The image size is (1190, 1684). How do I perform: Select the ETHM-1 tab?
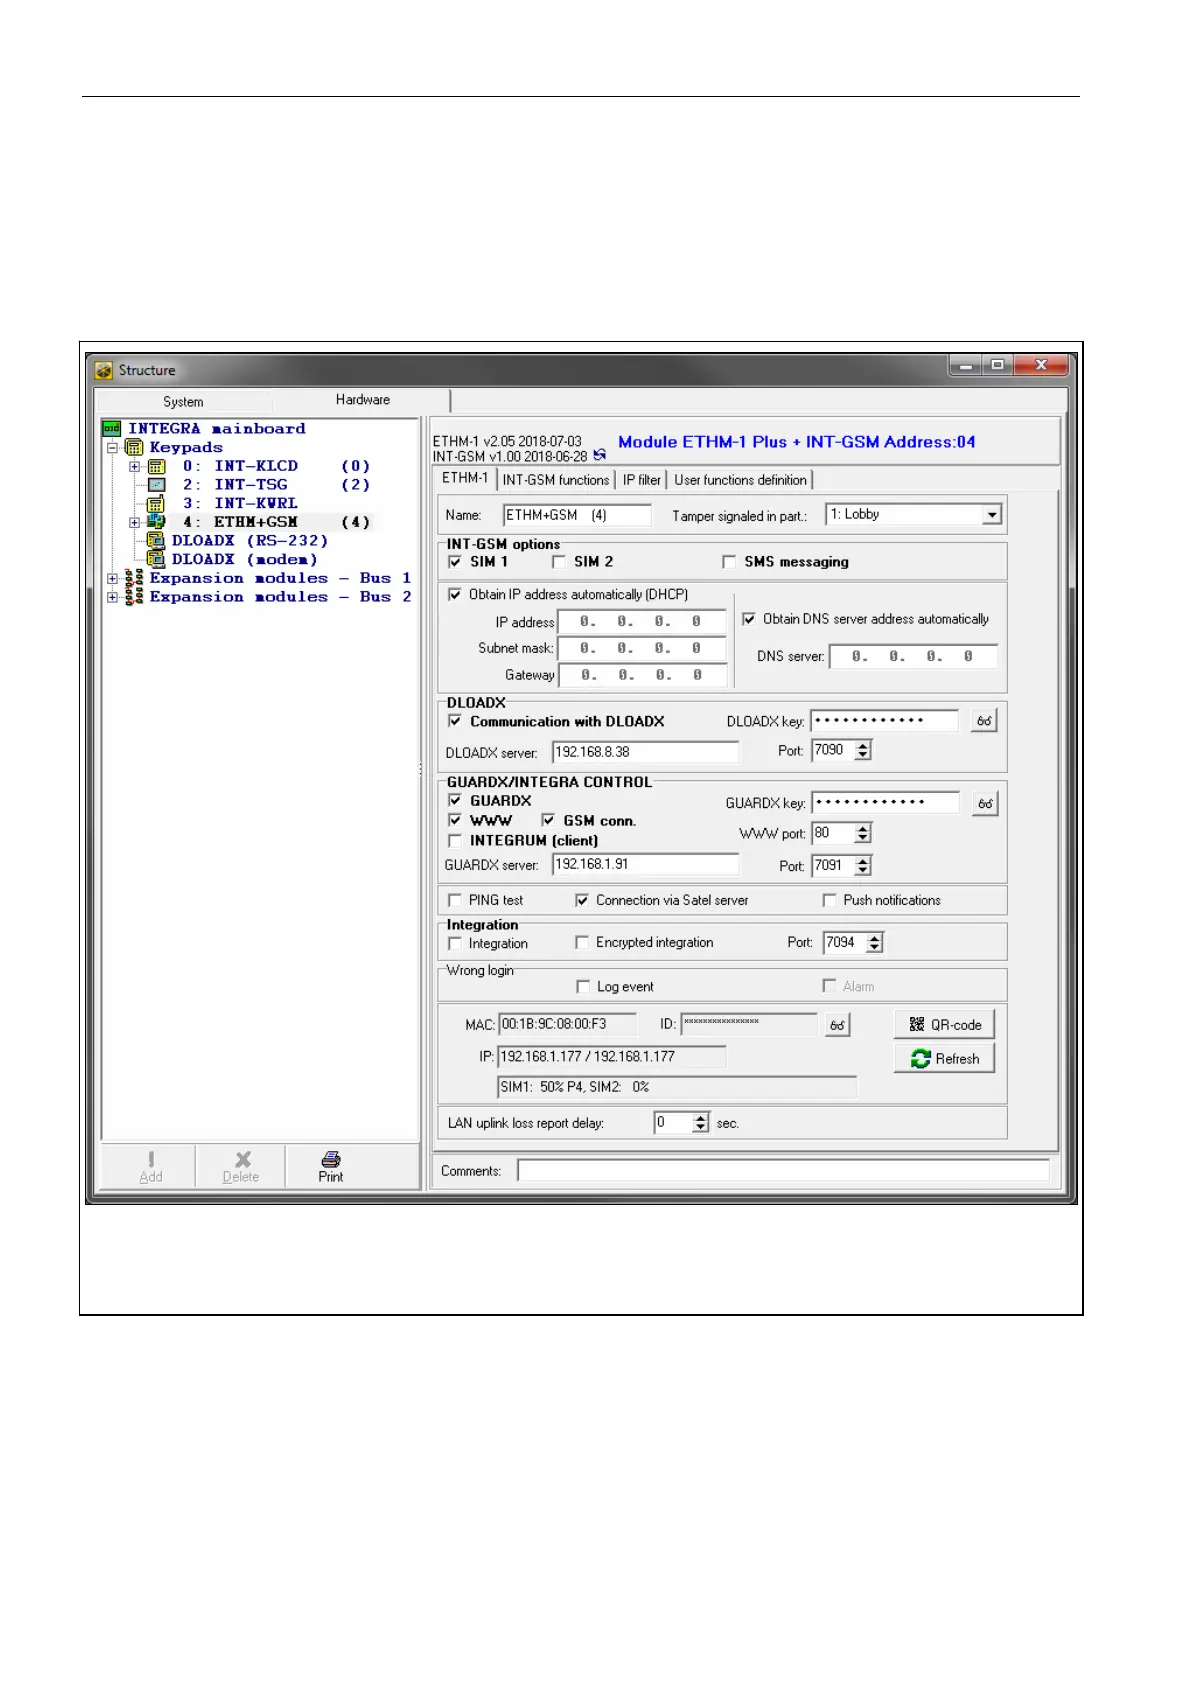465,479
